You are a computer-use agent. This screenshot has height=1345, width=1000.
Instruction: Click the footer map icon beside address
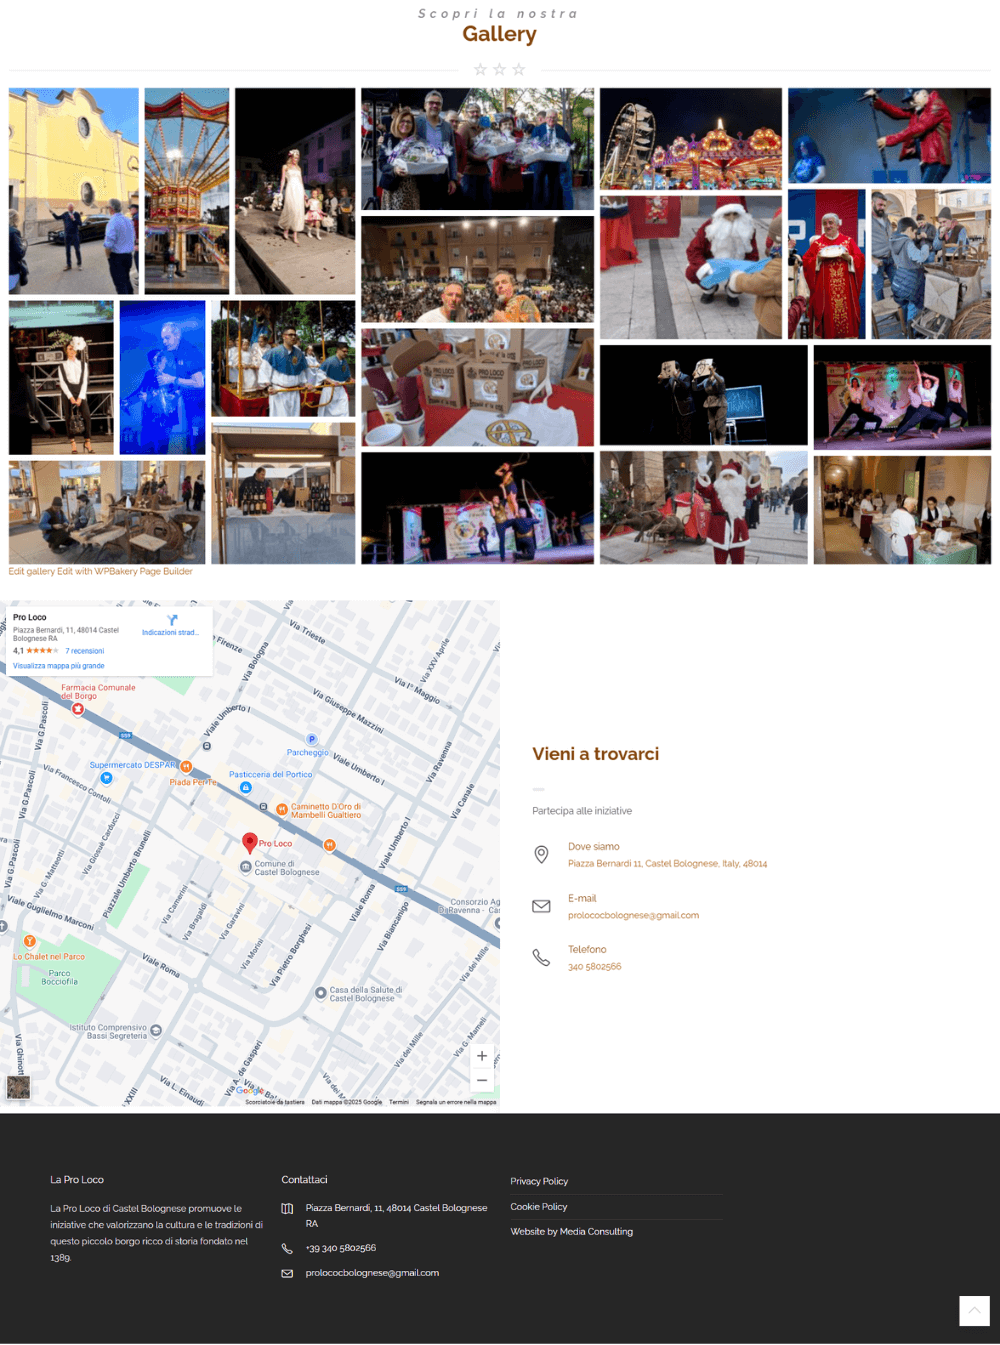click(287, 1208)
